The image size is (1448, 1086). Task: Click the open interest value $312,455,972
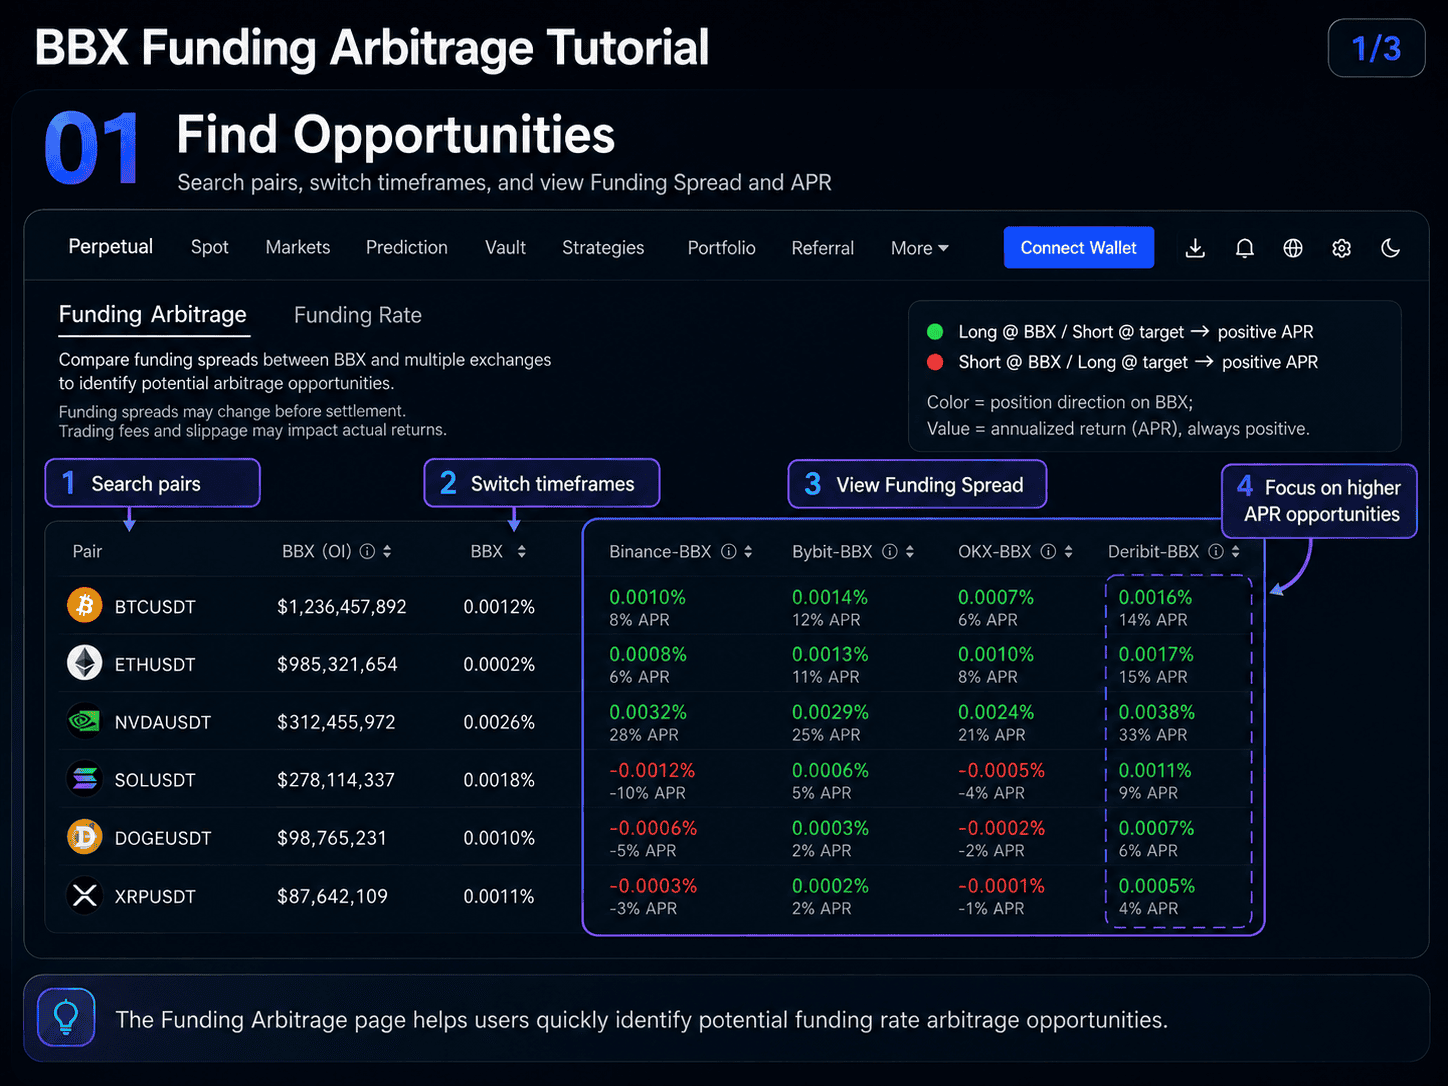tap(336, 723)
